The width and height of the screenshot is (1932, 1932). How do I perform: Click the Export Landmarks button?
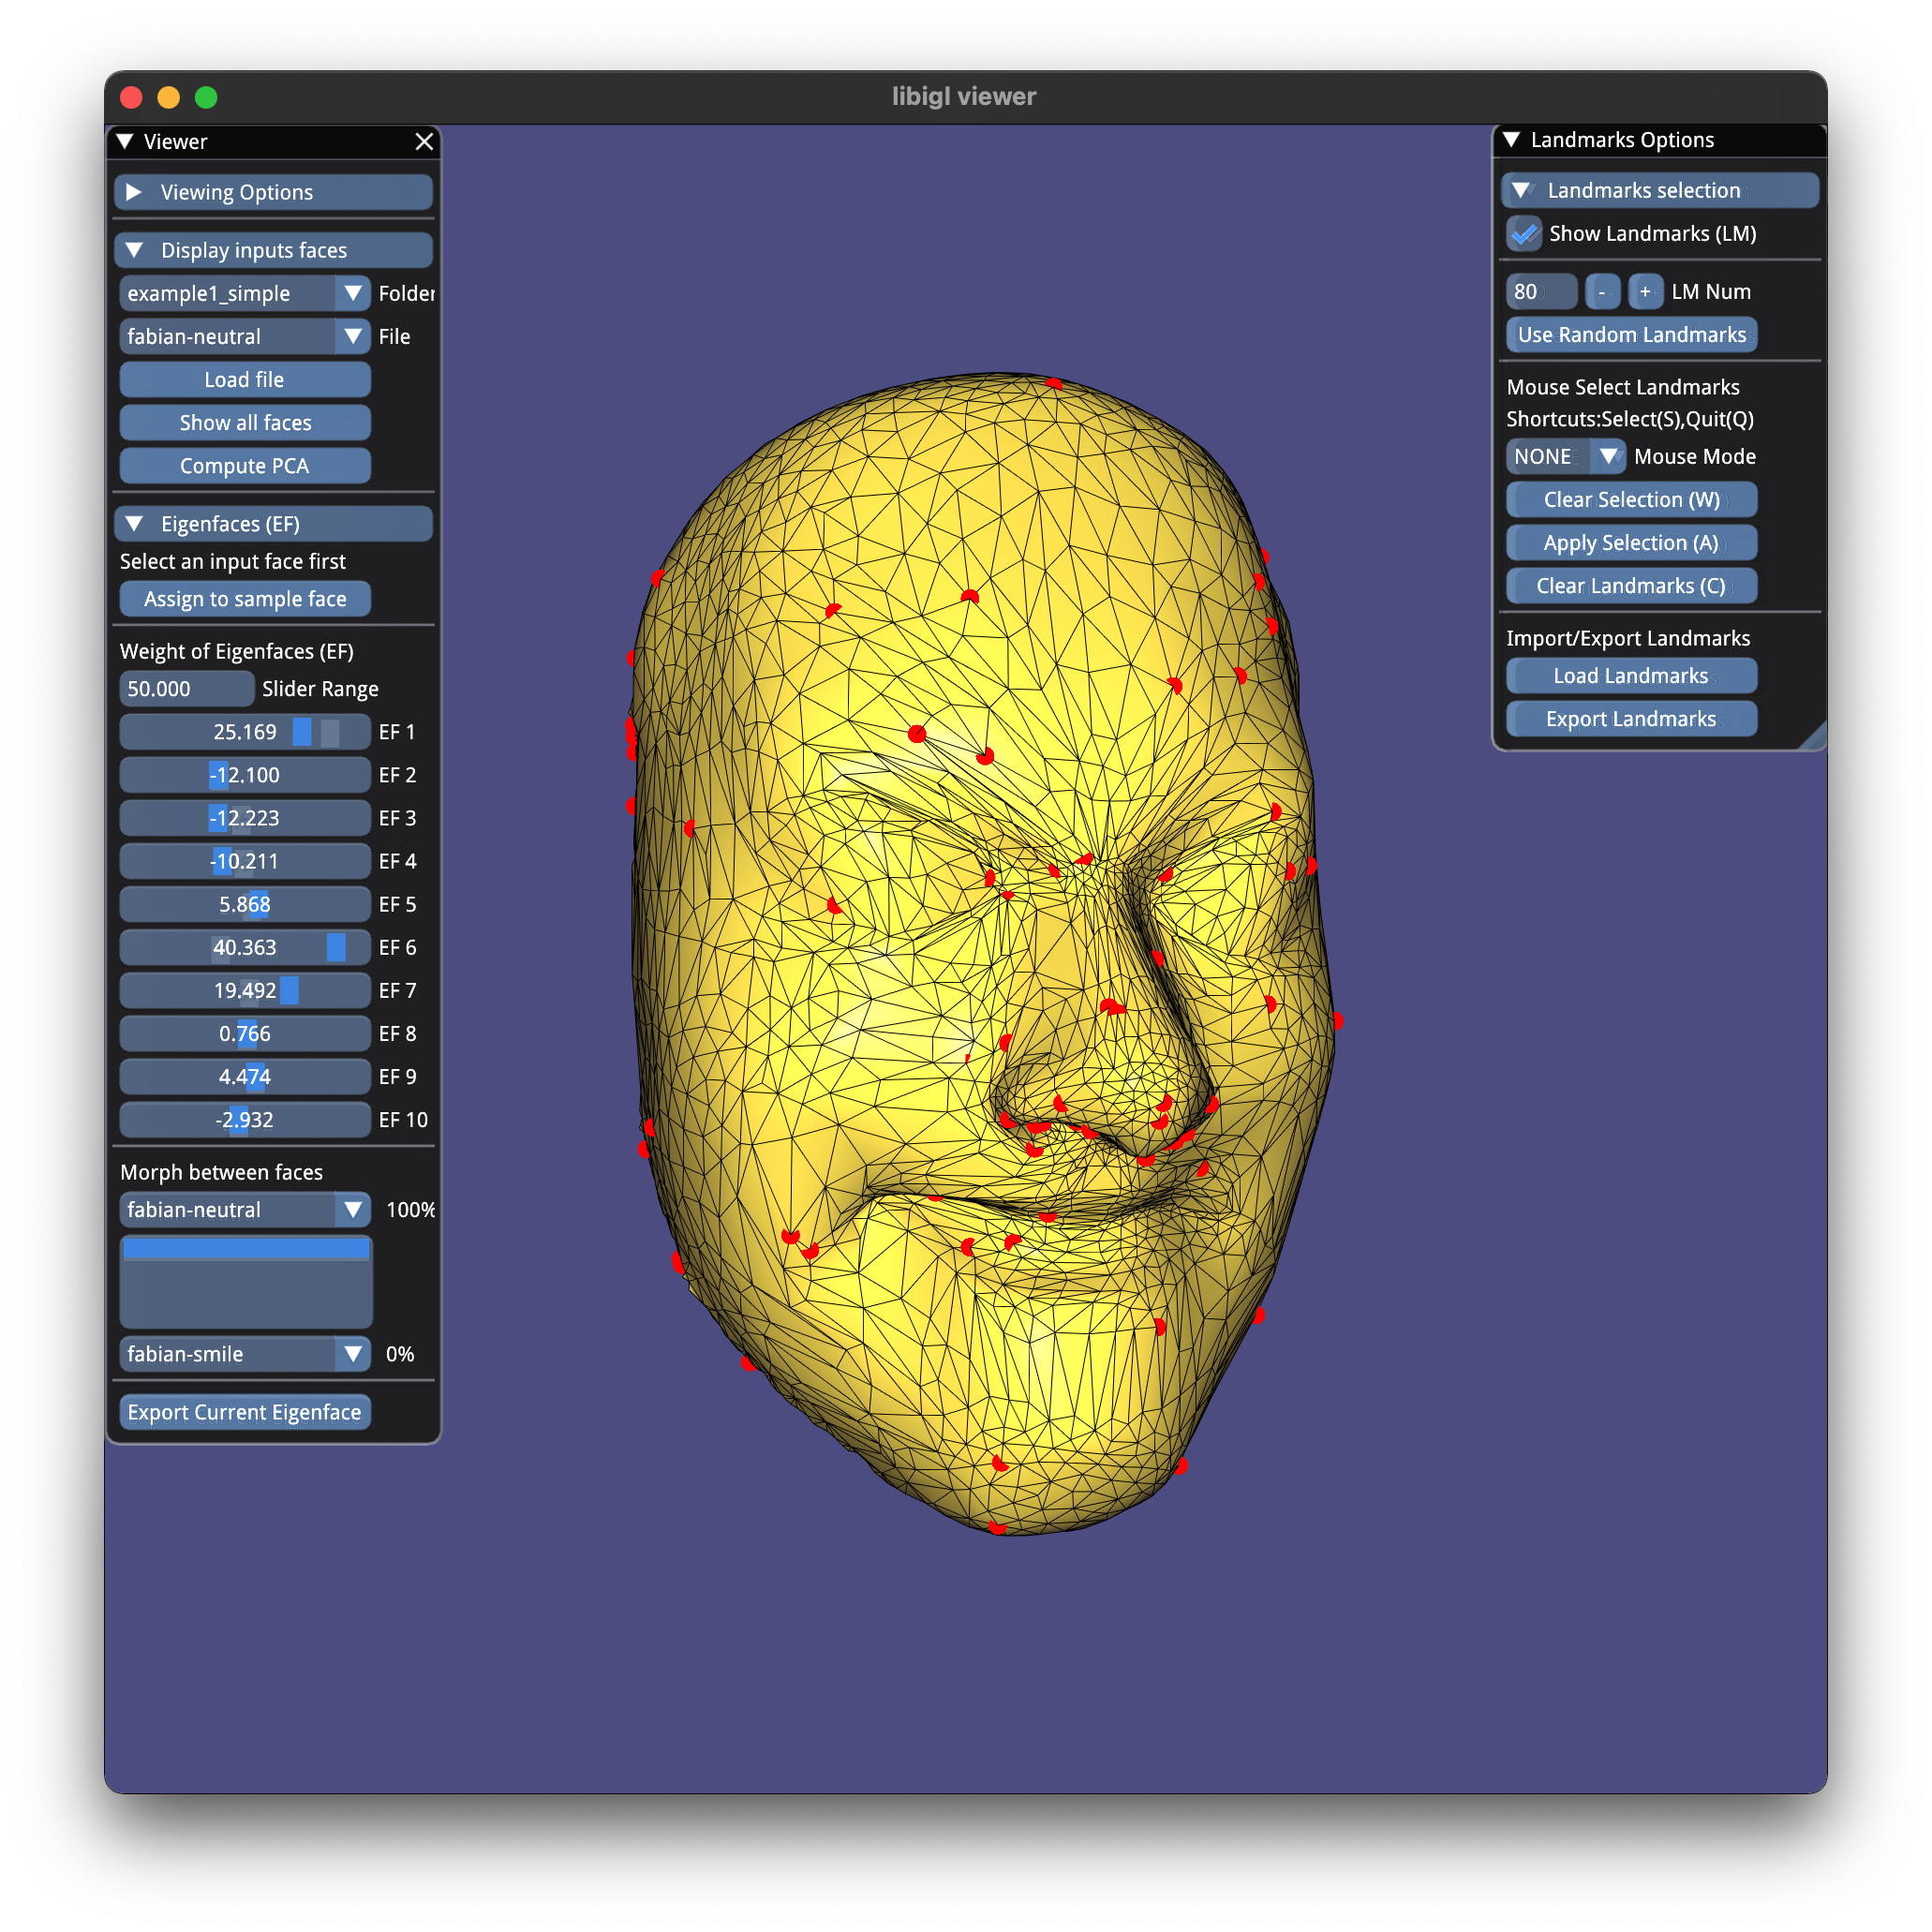(x=1630, y=719)
